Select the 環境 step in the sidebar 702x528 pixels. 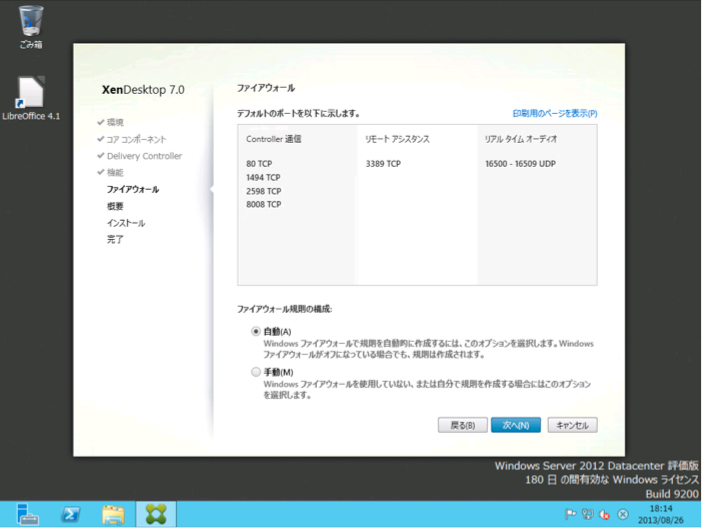click(115, 122)
